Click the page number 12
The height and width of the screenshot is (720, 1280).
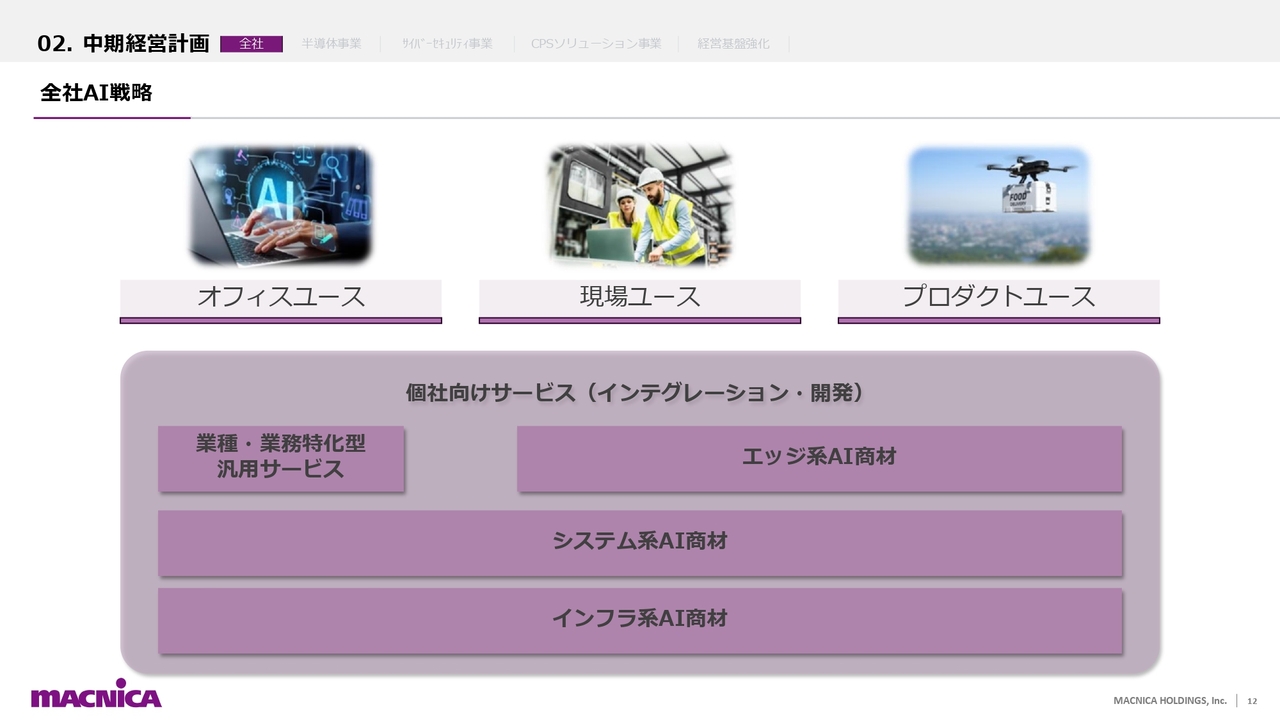click(1252, 701)
